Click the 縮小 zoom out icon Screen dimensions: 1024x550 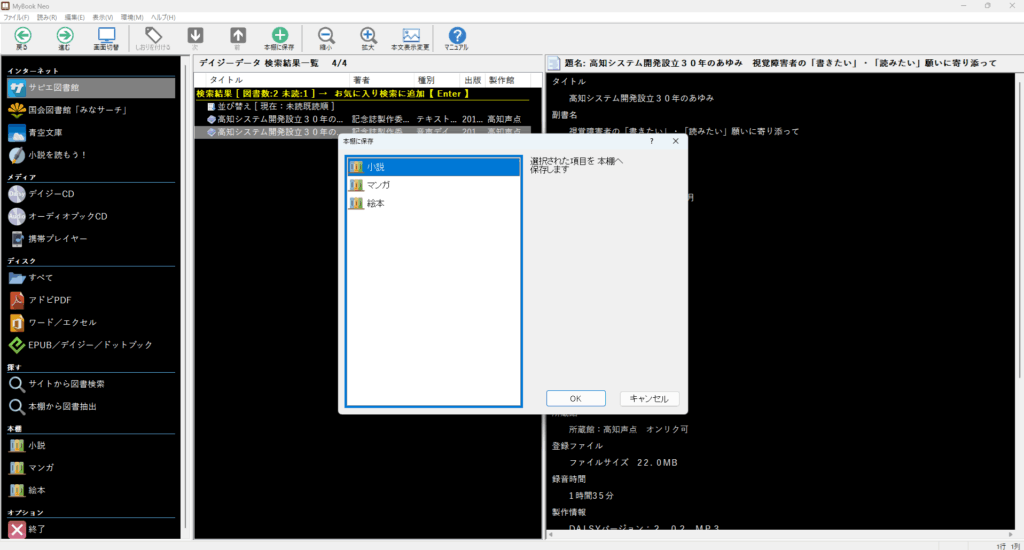[325, 38]
